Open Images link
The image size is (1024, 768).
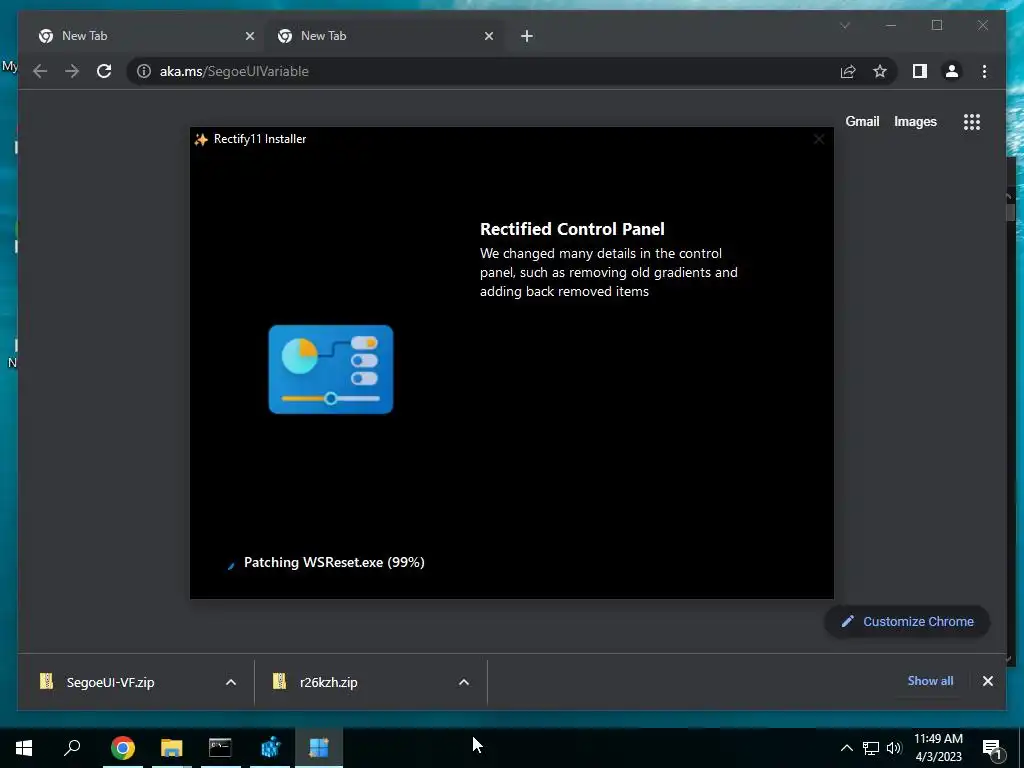point(915,121)
